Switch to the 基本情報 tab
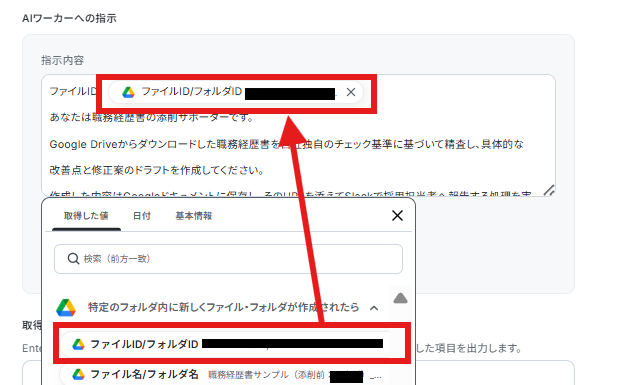634x385 pixels. pos(194,216)
